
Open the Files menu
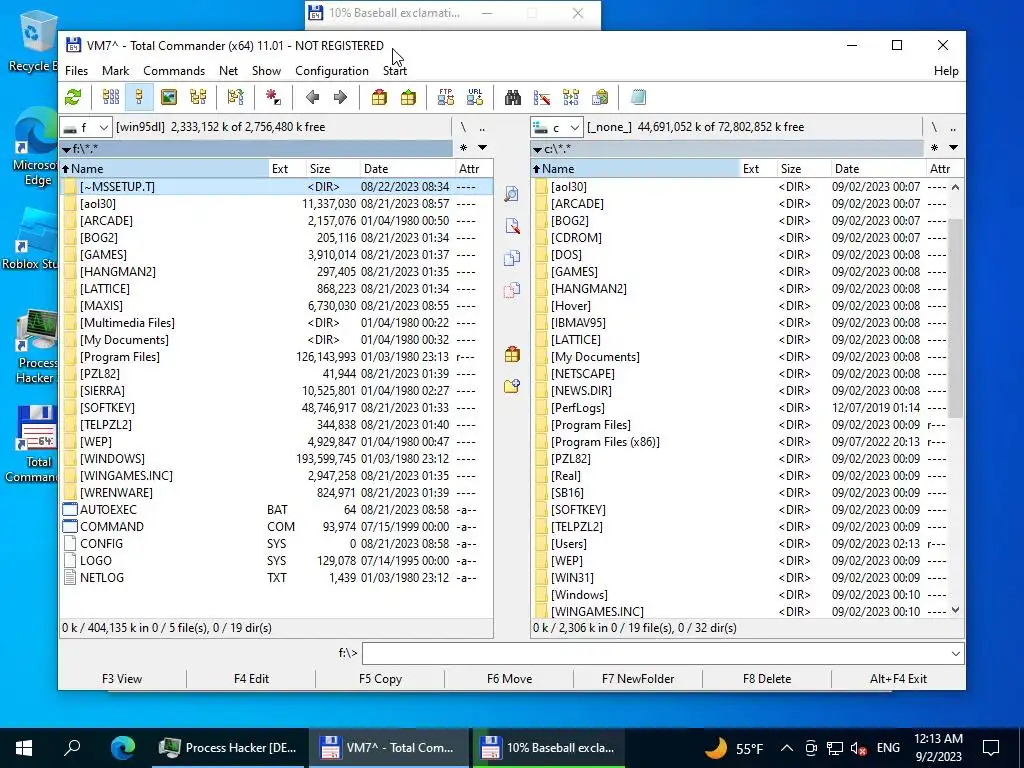point(76,71)
